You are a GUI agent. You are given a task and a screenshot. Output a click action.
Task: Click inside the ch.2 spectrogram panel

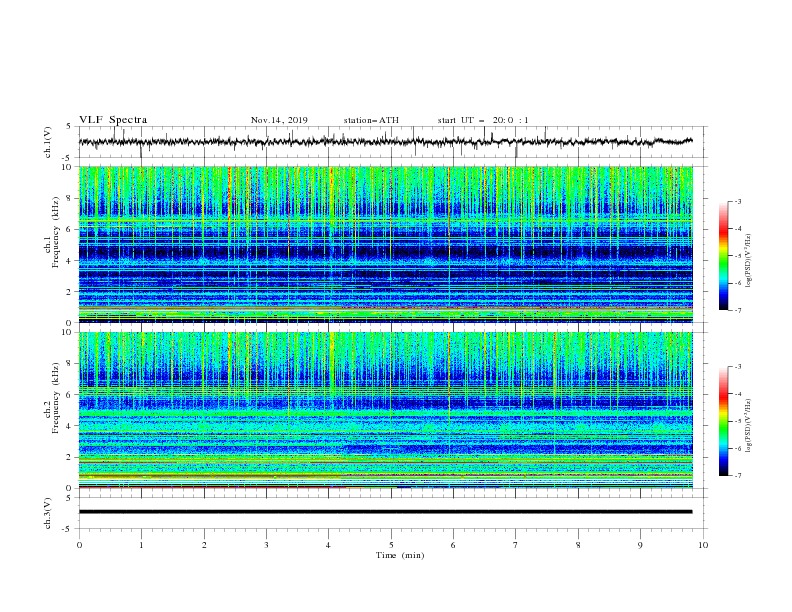[x=385, y=410]
